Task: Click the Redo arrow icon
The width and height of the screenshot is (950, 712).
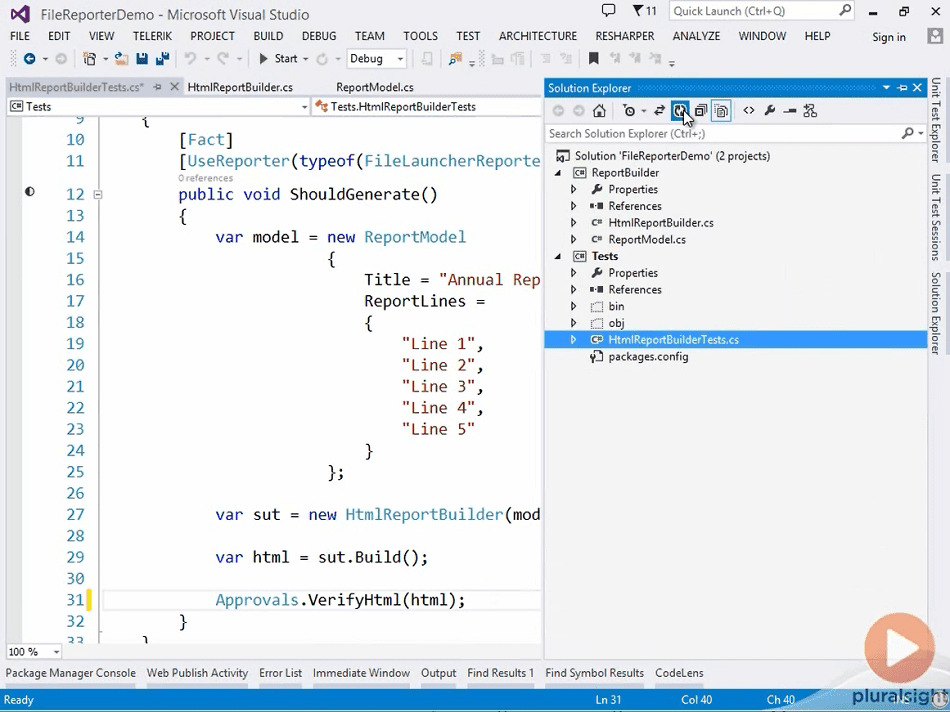Action: coord(223,59)
